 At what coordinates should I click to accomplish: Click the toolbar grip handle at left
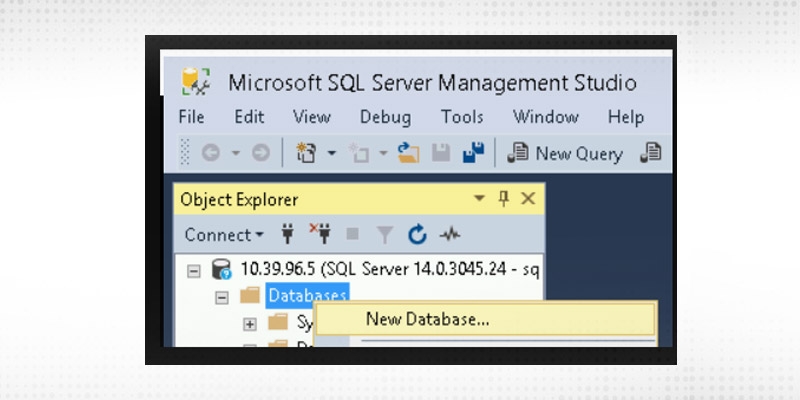185,153
